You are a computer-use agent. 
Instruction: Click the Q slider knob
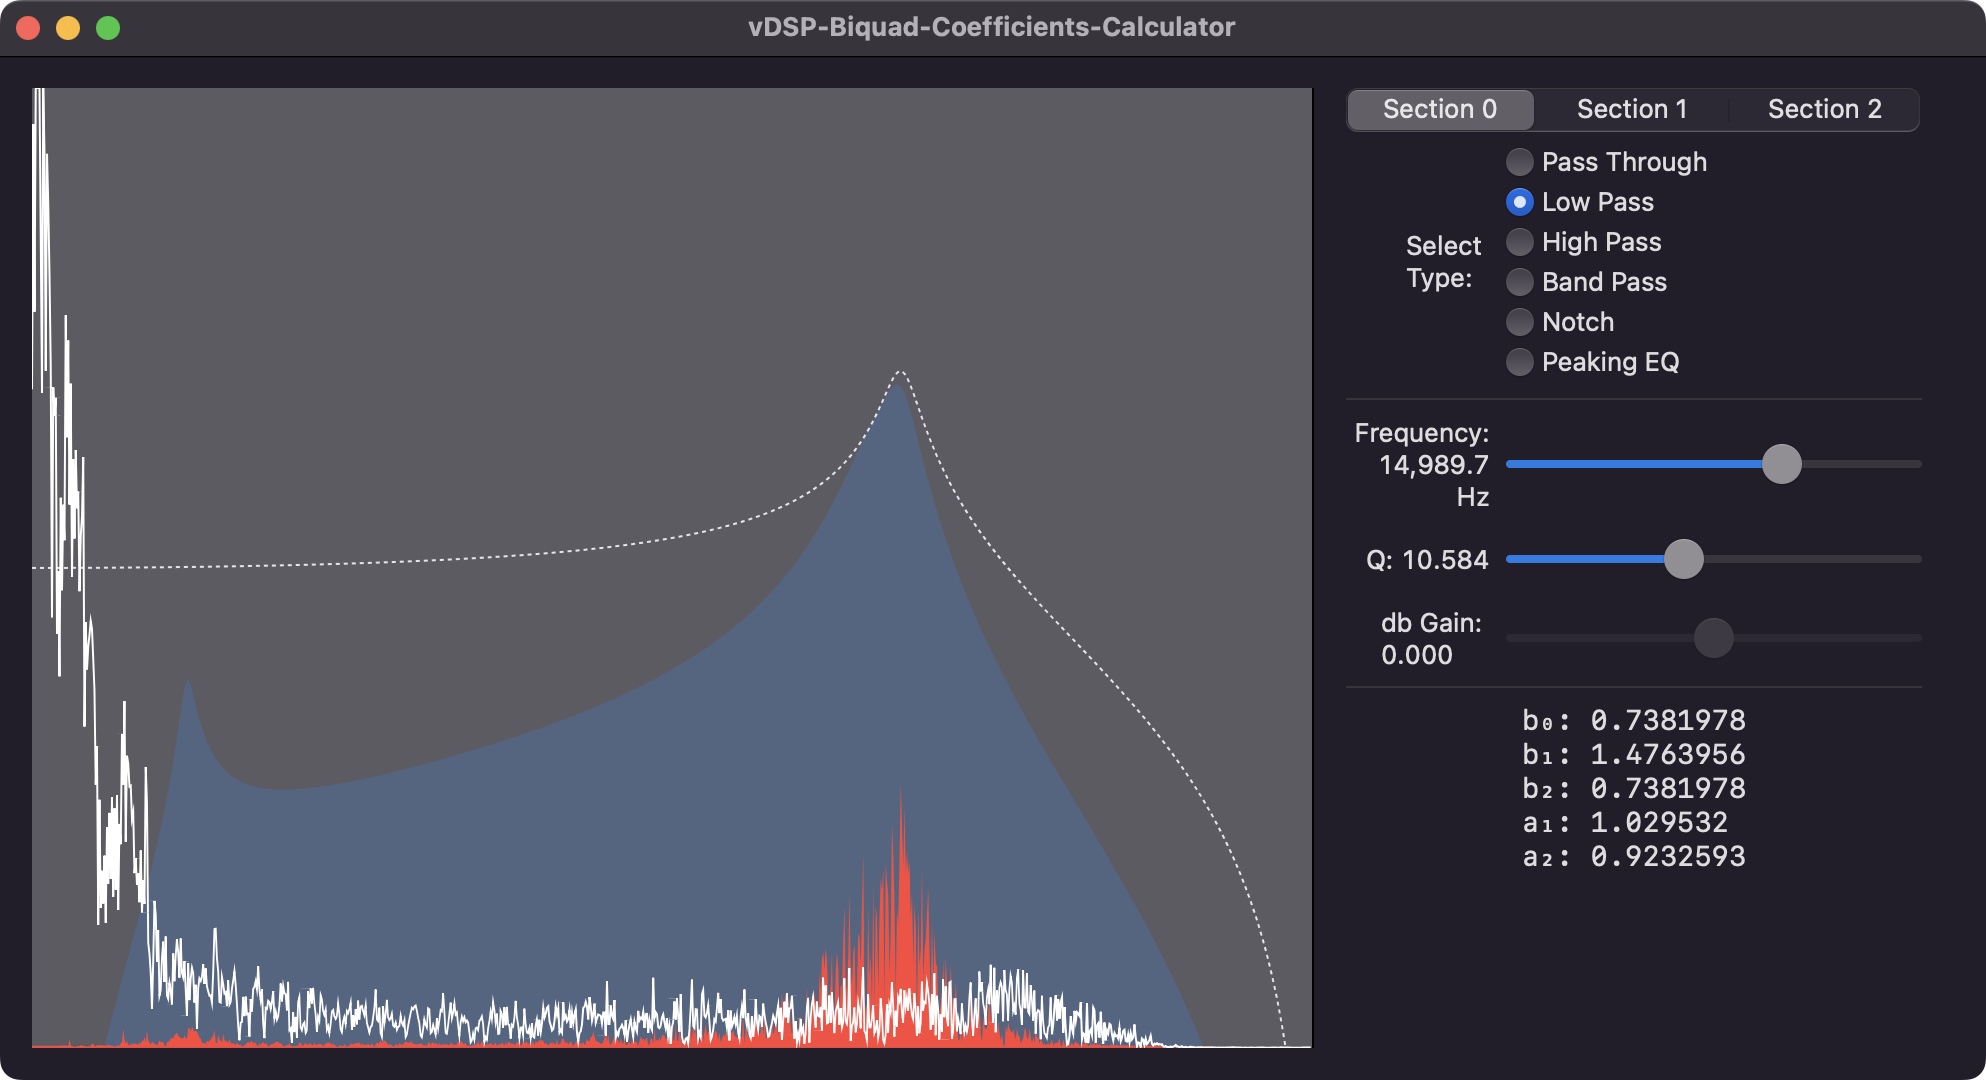coord(1683,559)
